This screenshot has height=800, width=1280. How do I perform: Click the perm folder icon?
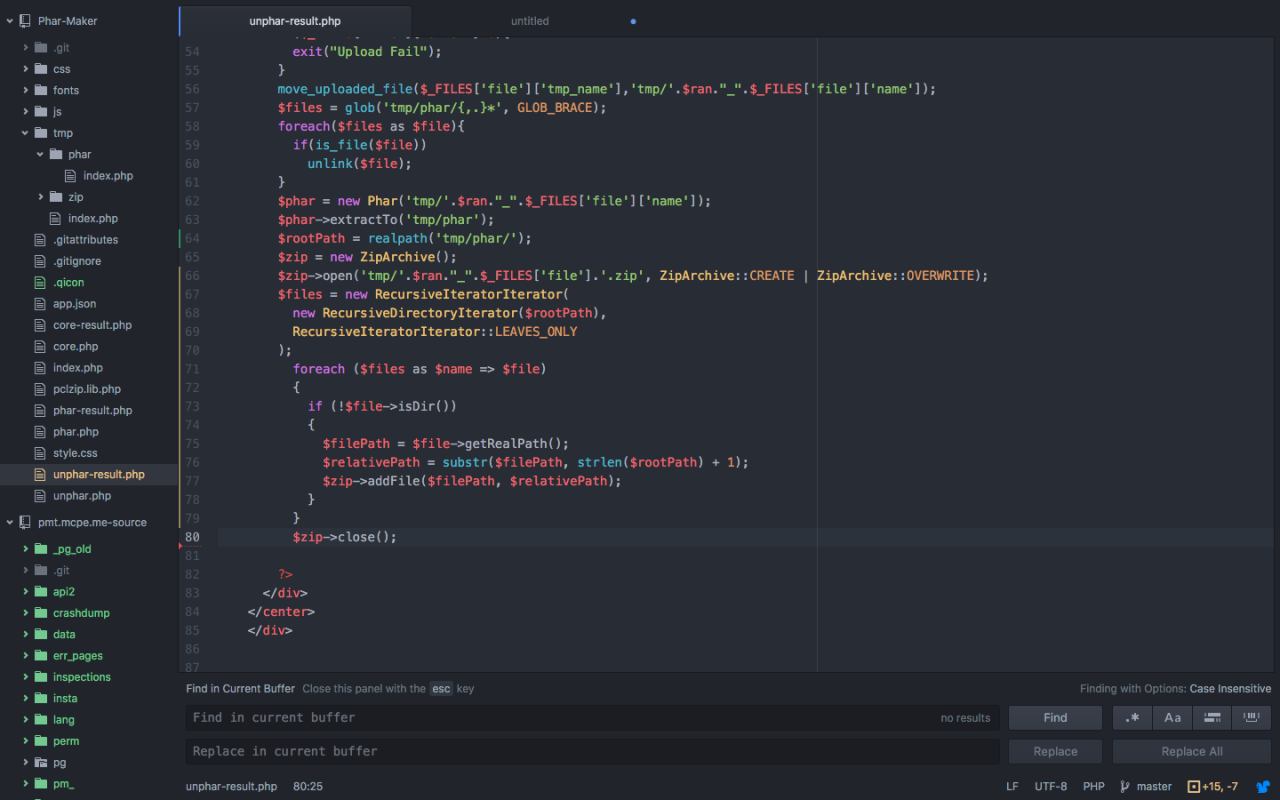[41, 741]
